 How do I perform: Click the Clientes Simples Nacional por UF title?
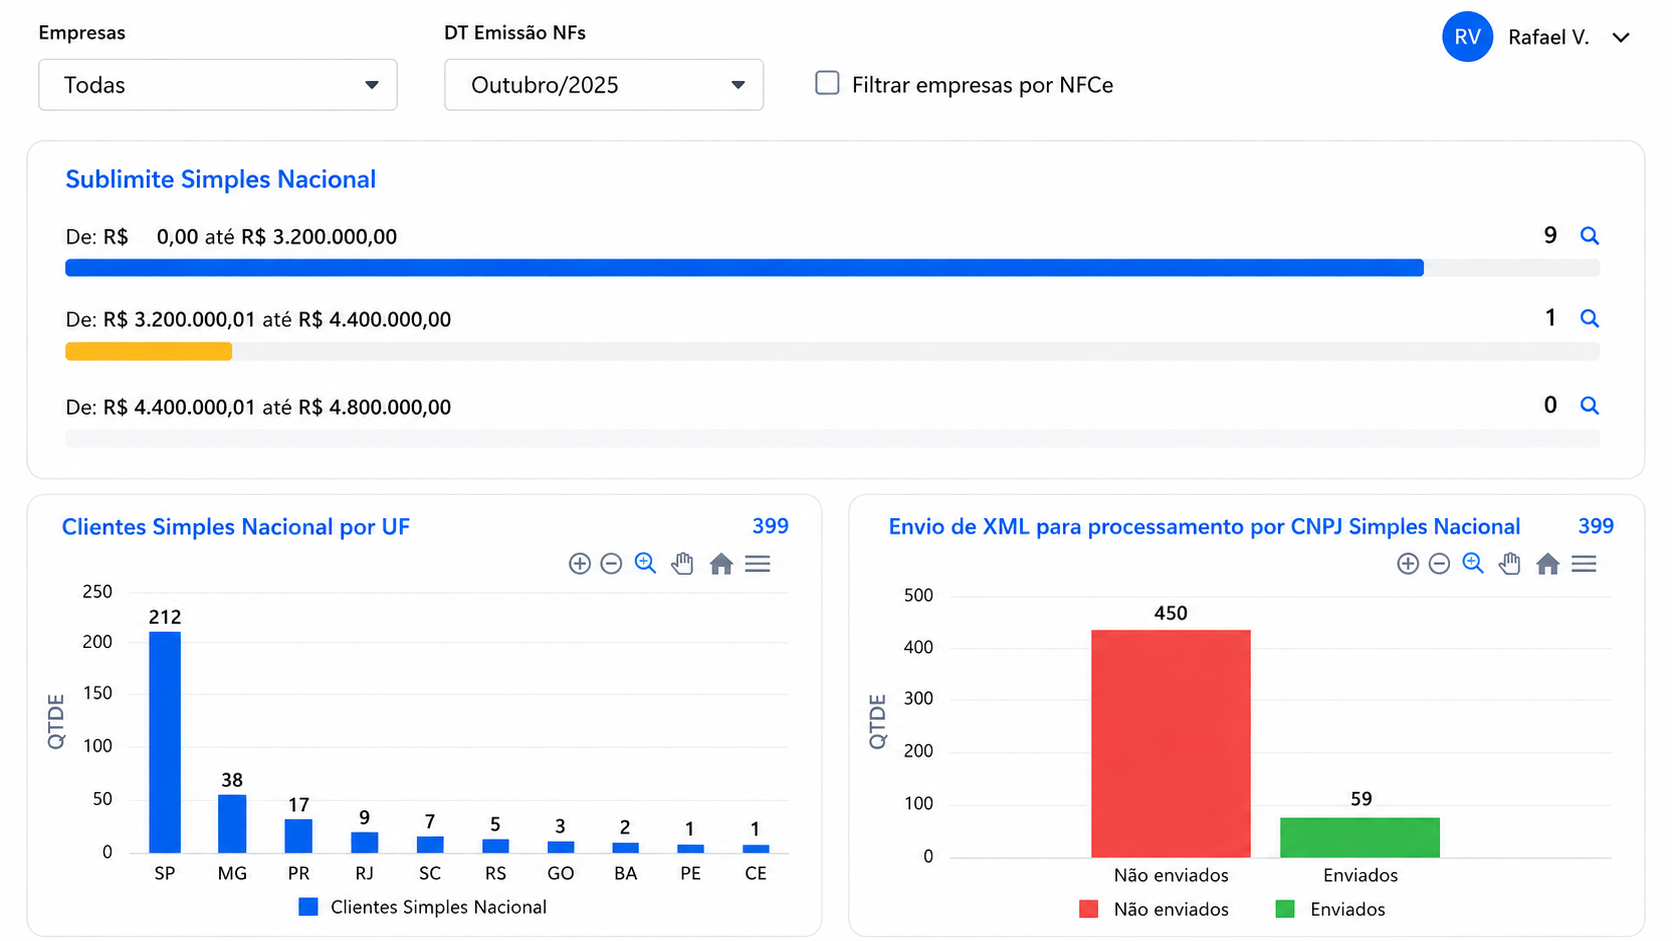[x=236, y=527]
